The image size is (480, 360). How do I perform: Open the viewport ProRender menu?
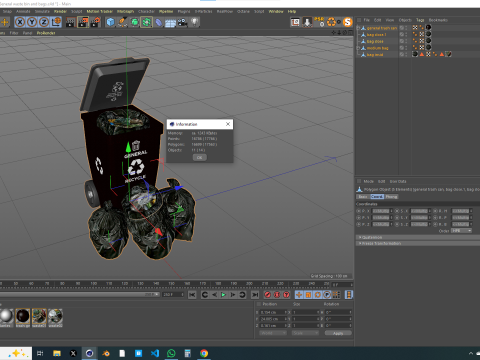click(46, 33)
